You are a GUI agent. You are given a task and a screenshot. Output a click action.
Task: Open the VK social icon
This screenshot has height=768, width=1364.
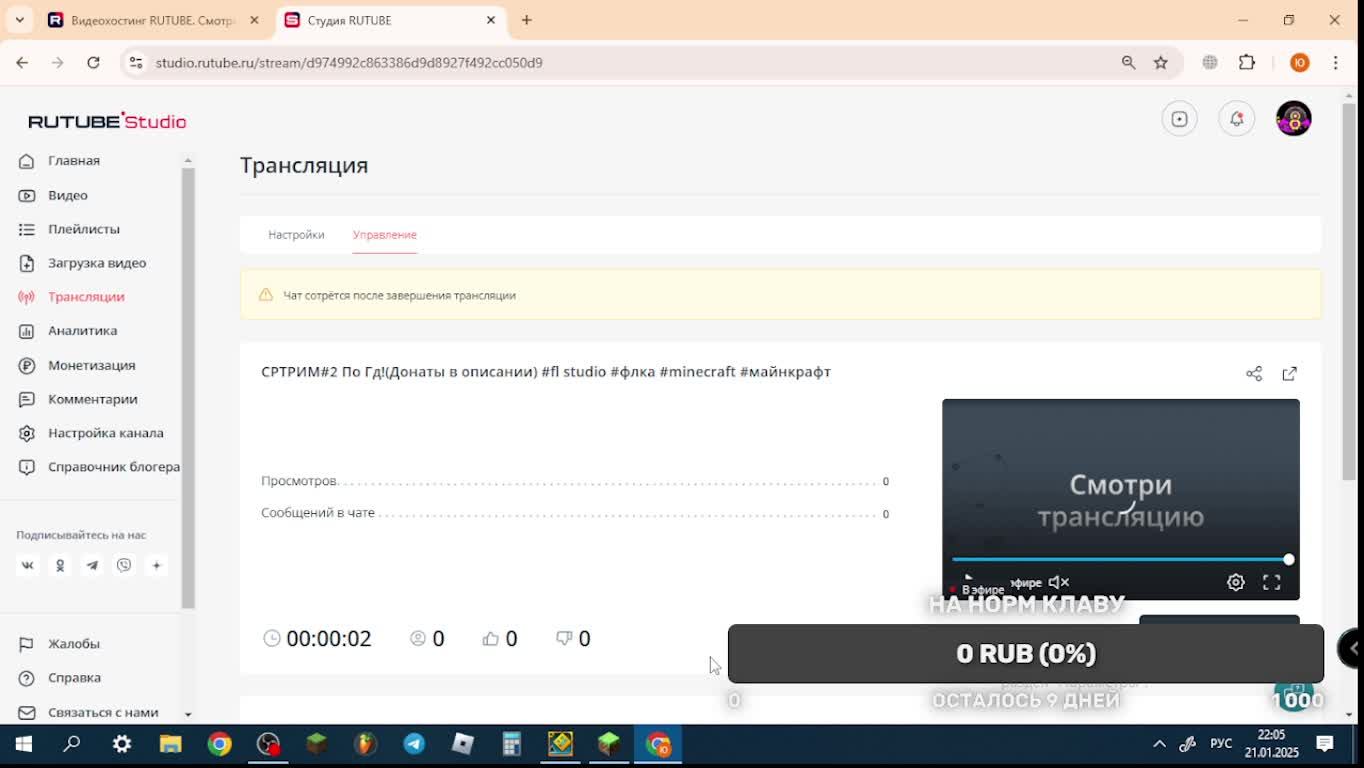click(x=28, y=565)
